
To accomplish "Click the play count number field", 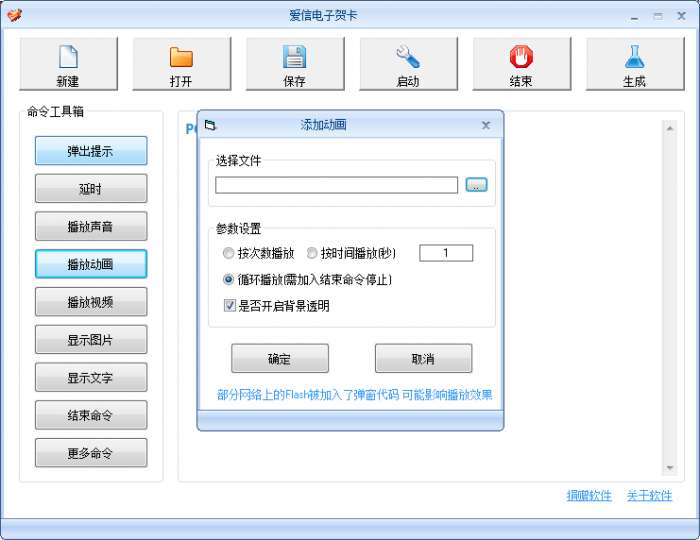I will pos(446,253).
